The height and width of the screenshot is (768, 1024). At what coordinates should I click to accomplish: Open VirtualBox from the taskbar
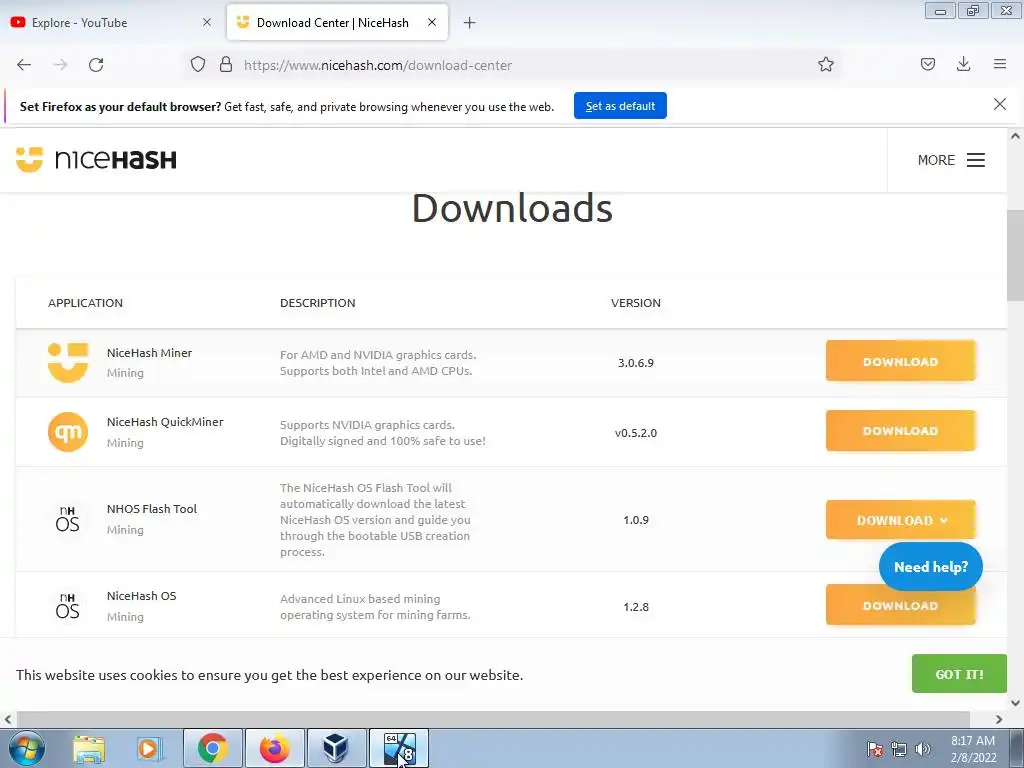click(336, 748)
